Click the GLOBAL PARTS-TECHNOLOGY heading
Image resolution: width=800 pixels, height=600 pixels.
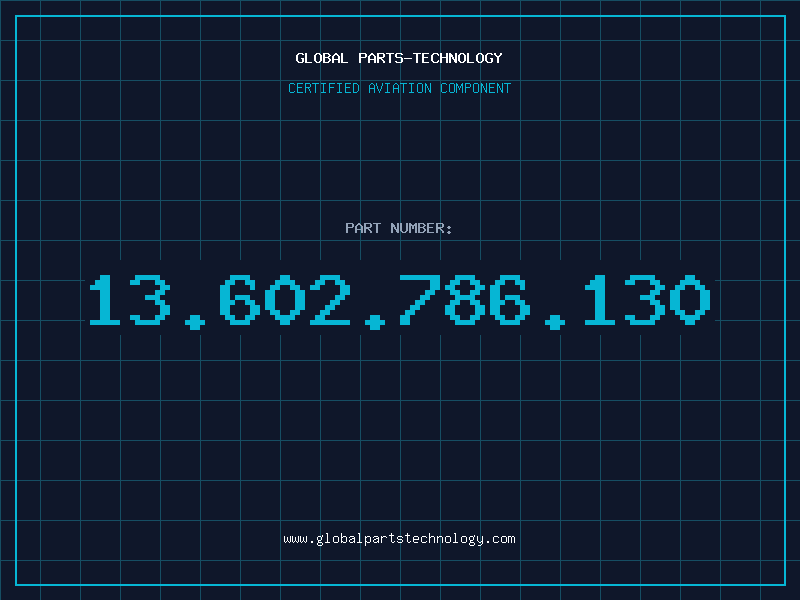coord(399,58)
